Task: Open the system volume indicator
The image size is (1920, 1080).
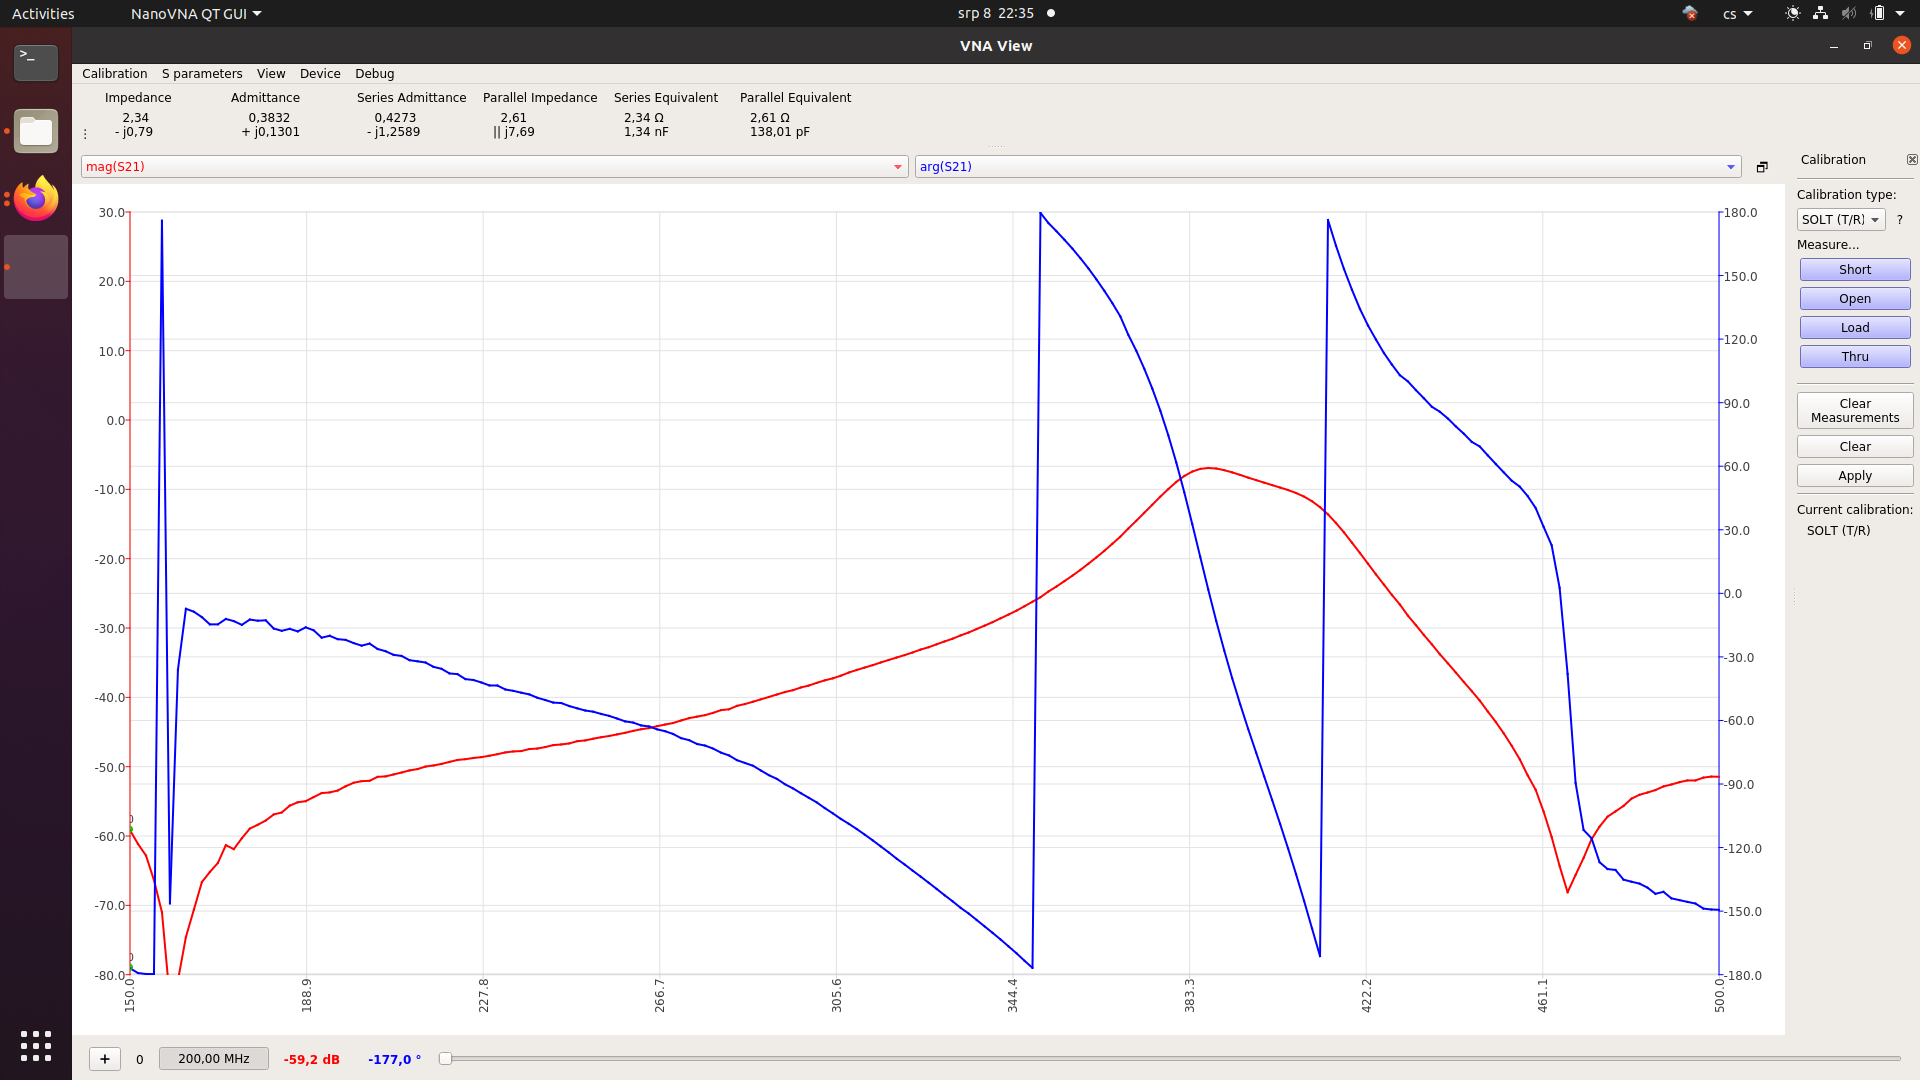Action: [x=1848, y=14]
